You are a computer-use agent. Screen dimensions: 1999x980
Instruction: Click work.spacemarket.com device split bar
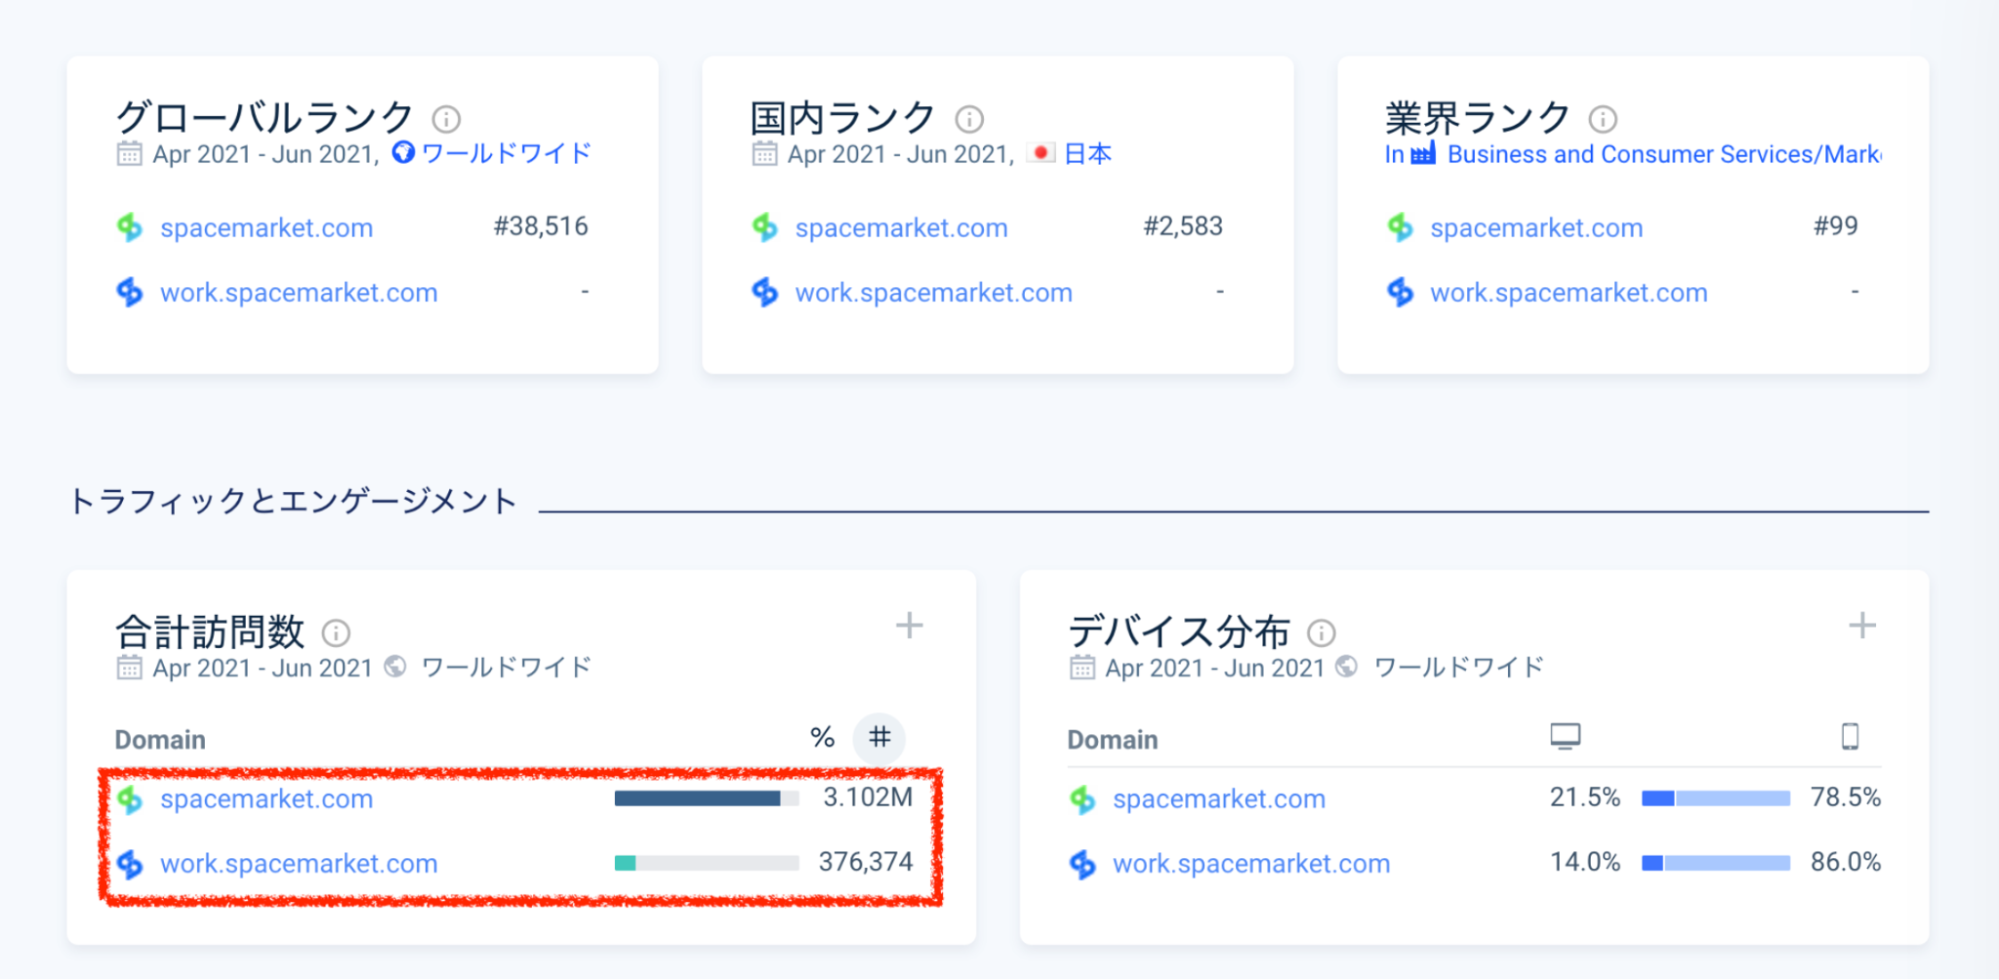coord(1715,863)
